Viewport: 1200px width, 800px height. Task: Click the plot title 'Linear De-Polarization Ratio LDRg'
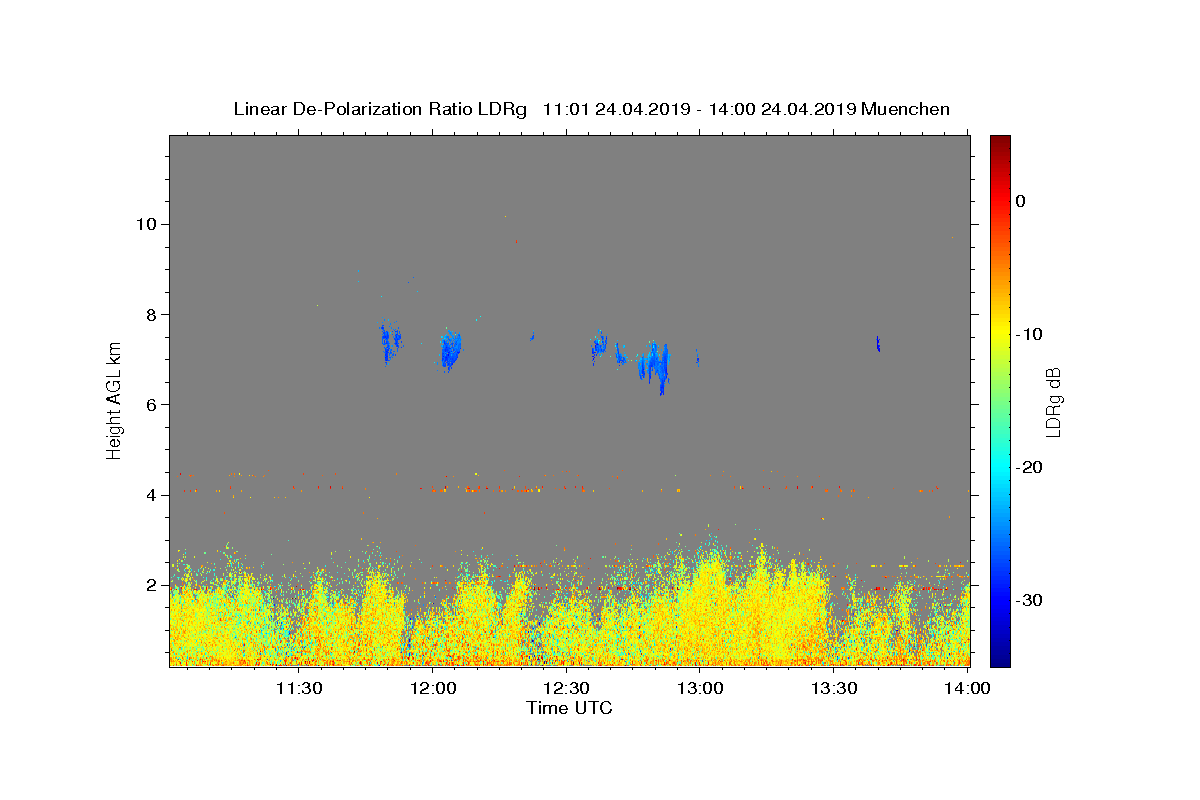(379, 109)
